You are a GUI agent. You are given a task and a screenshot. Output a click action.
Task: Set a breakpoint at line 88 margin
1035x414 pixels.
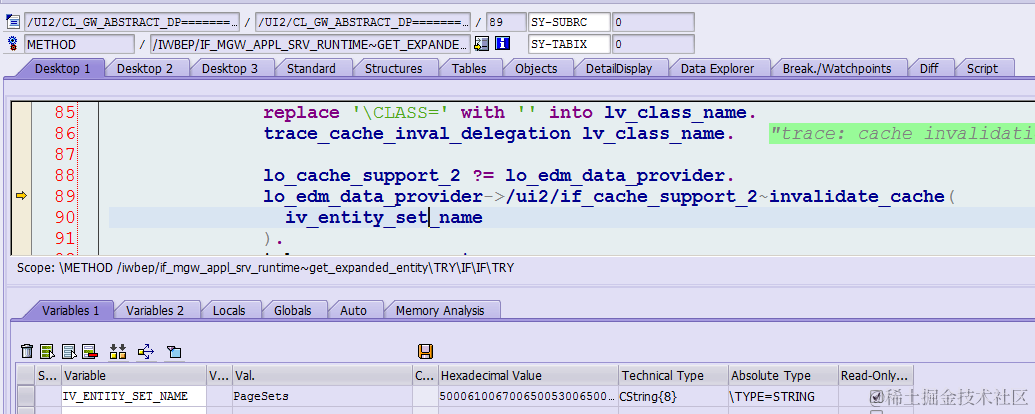pos(21,175)
